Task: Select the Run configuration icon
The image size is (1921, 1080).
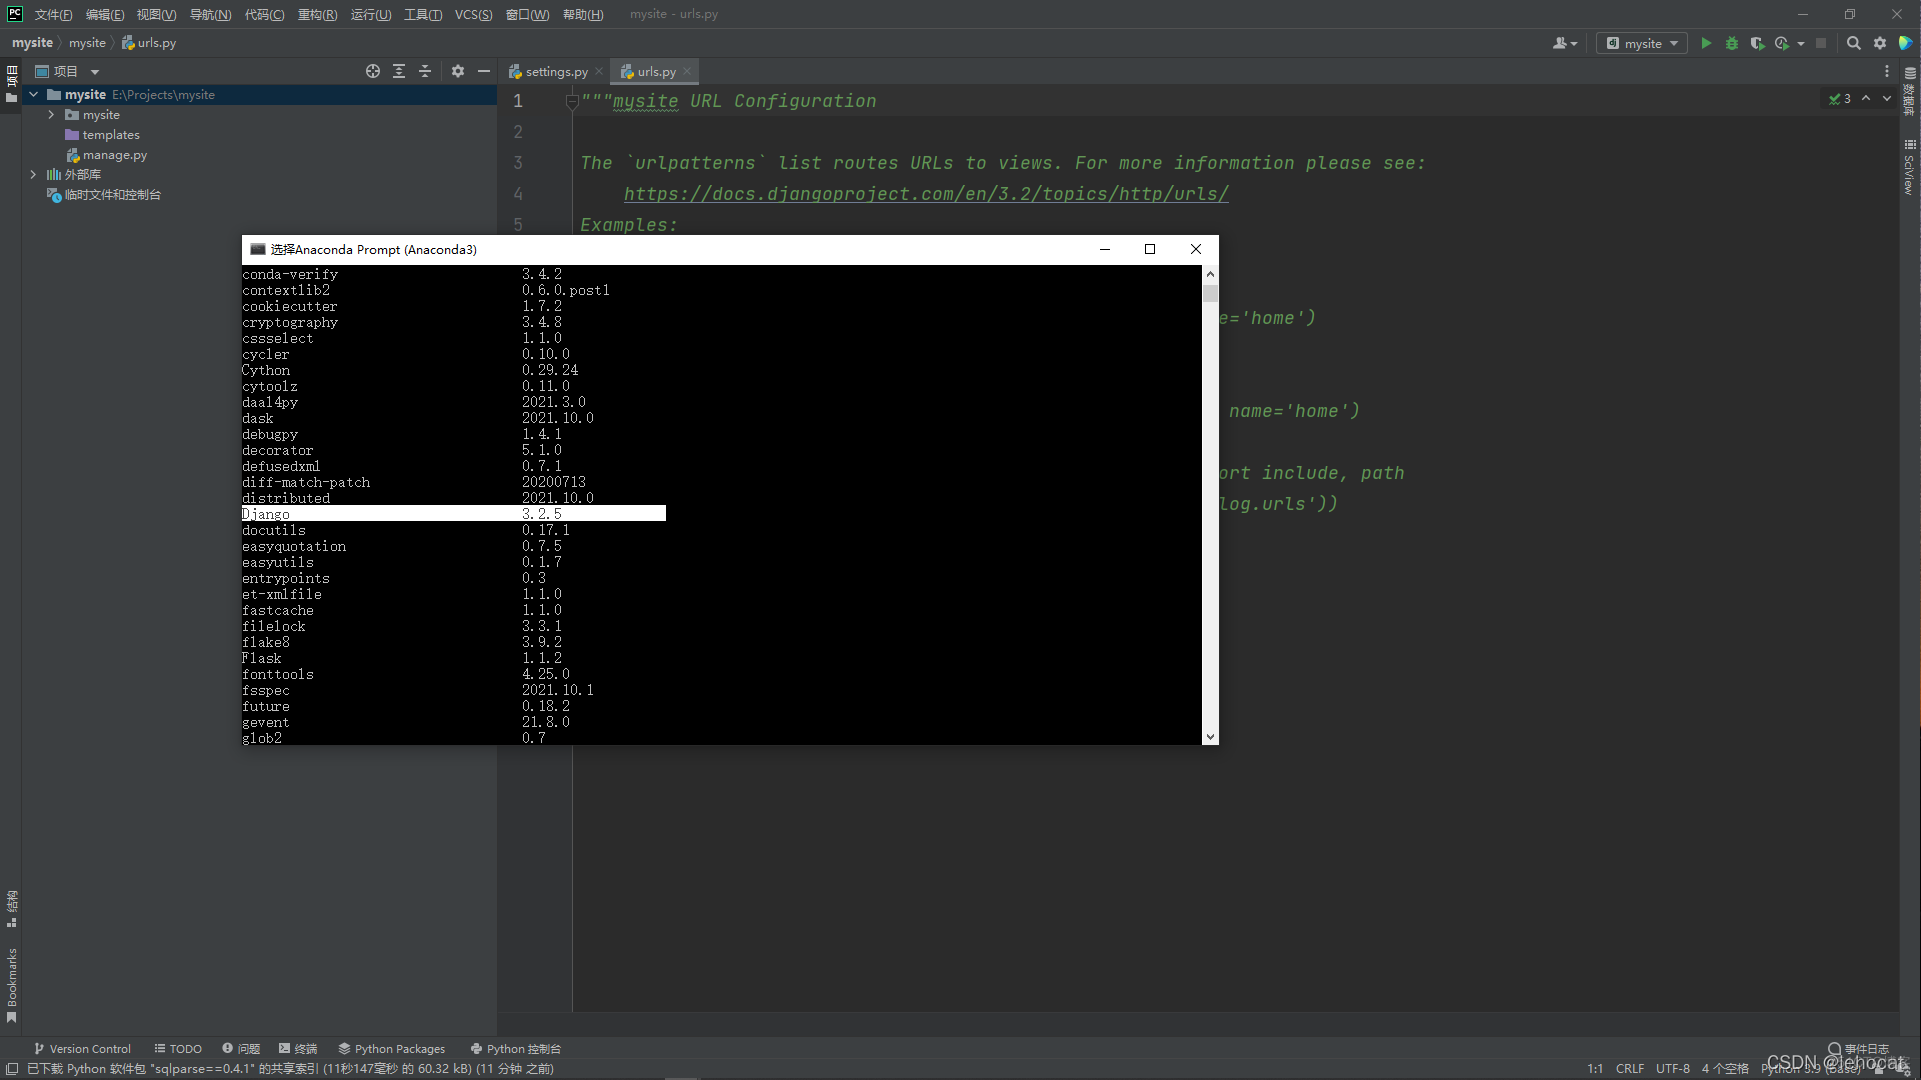Action: tap(1641, 42)
